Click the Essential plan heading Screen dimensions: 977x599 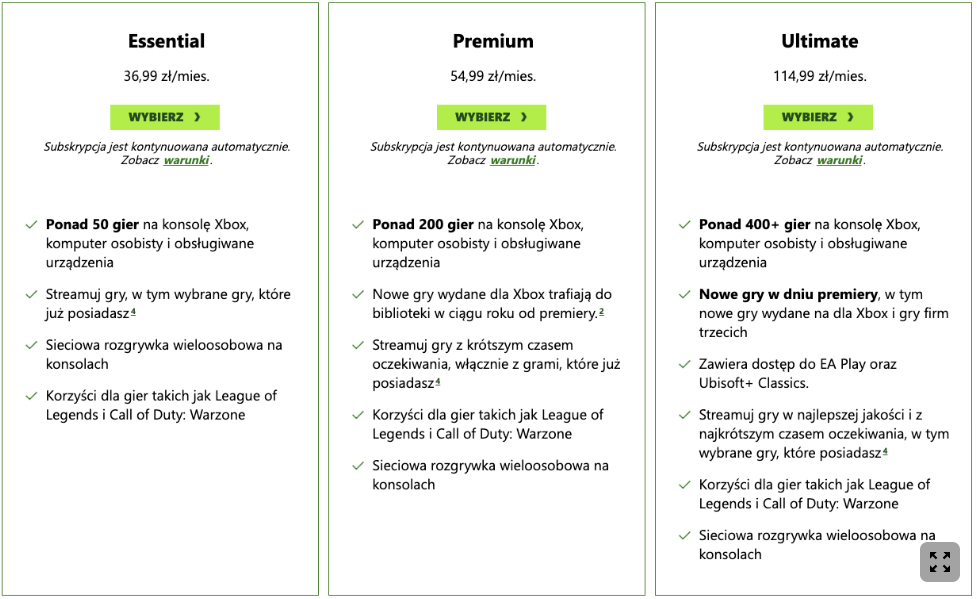[x=166, y=41]
